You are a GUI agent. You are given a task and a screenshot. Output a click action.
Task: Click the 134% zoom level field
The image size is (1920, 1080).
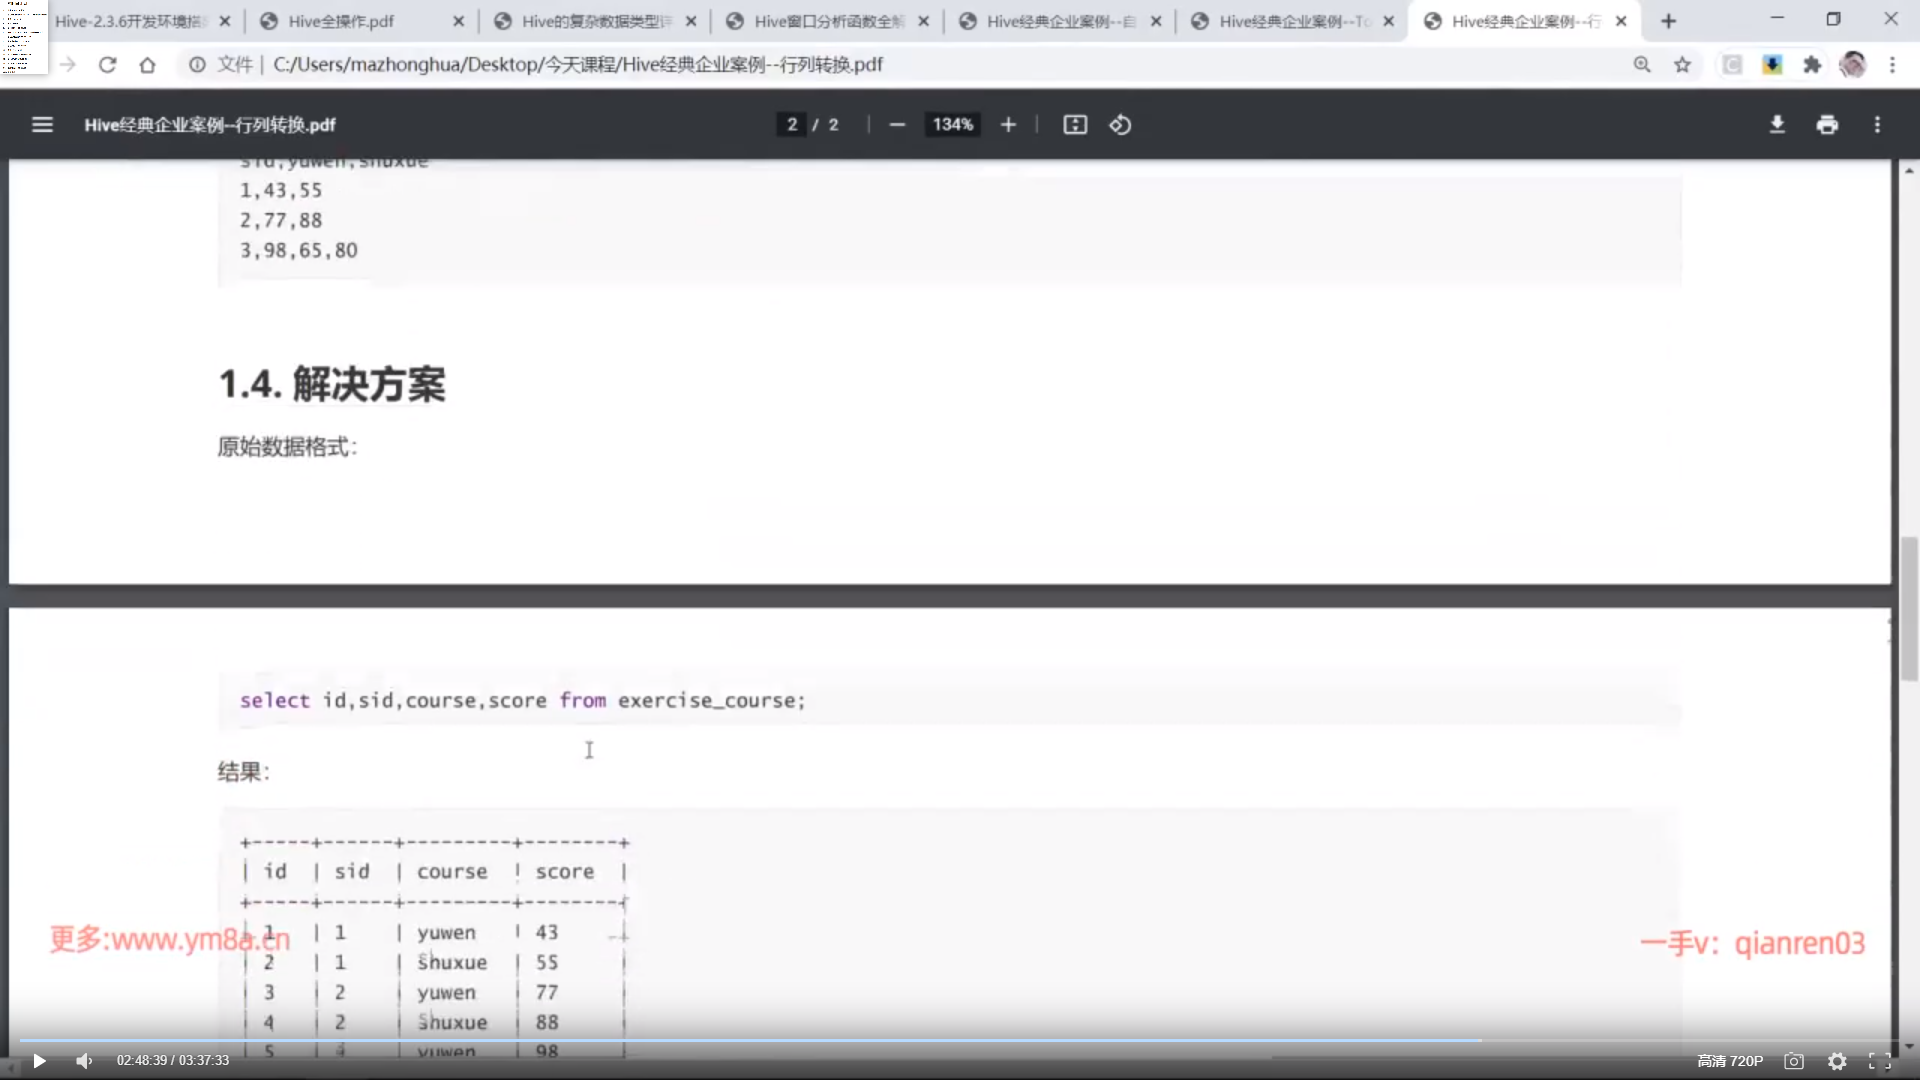[952, 125]
